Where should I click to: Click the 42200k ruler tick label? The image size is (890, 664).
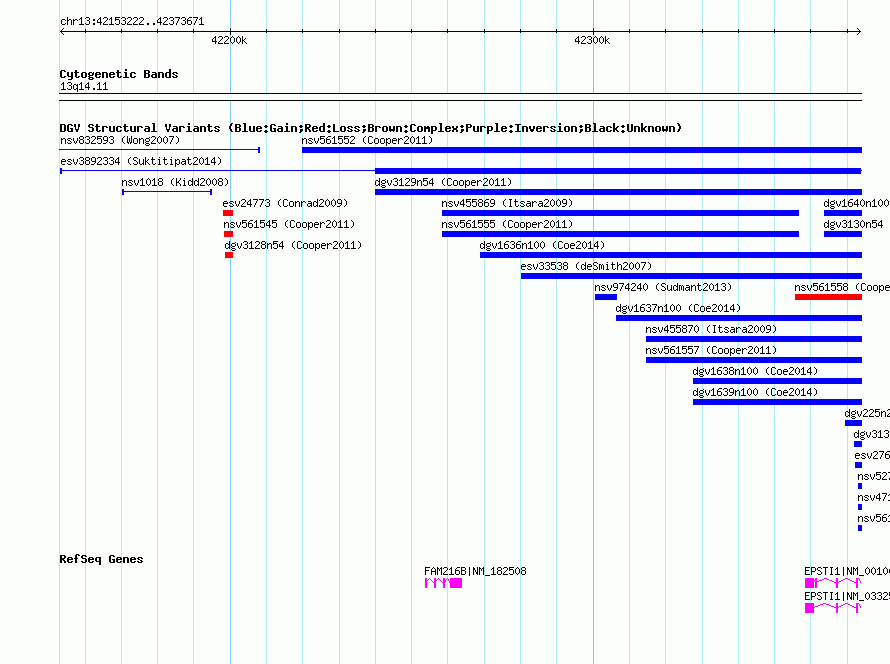229,40
